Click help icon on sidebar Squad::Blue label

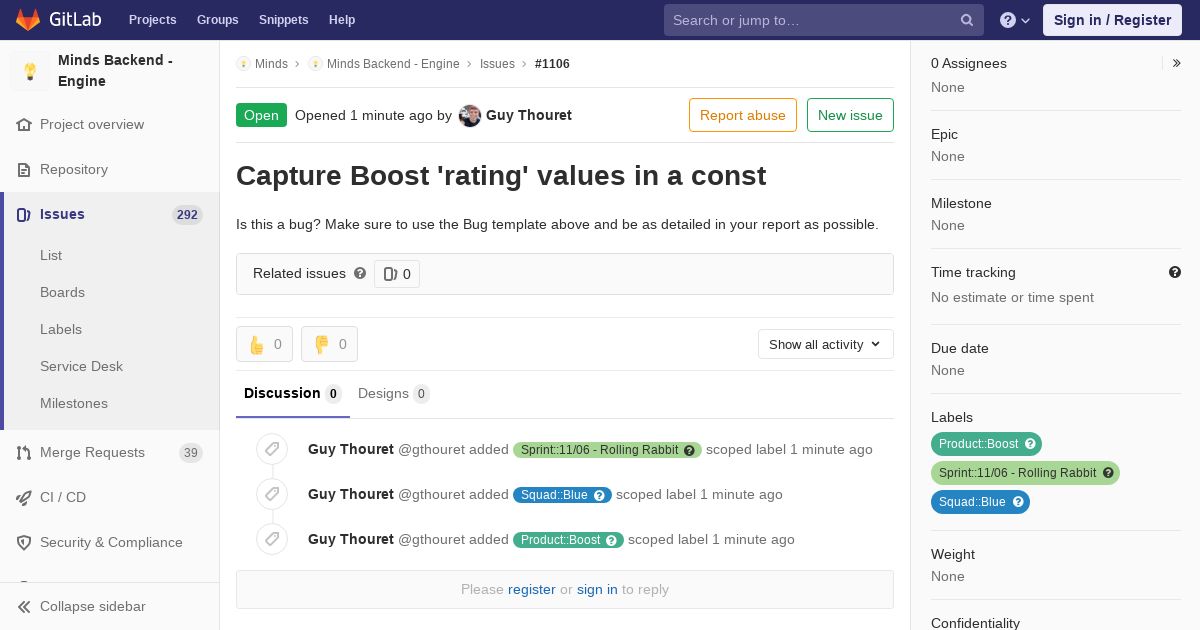click(1018, 502)
